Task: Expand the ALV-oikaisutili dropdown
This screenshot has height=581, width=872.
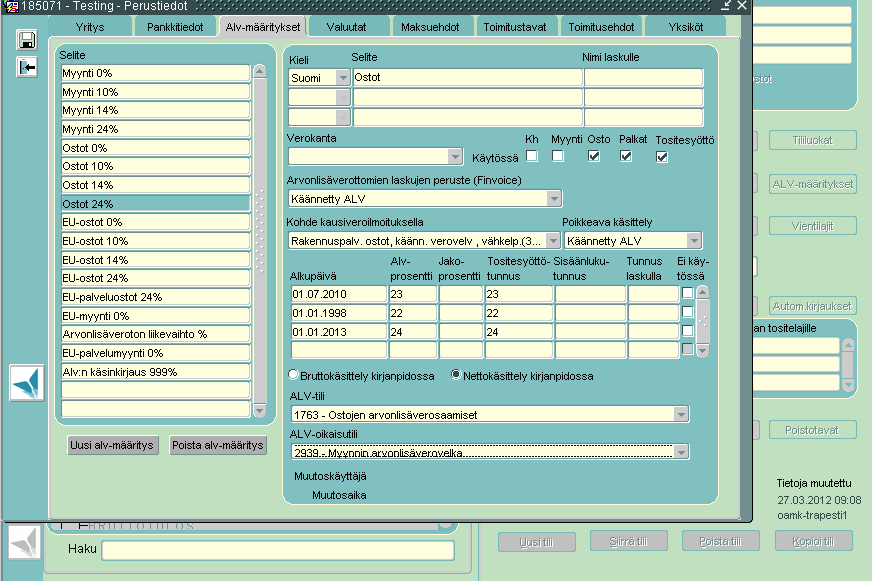Action: 681,452
